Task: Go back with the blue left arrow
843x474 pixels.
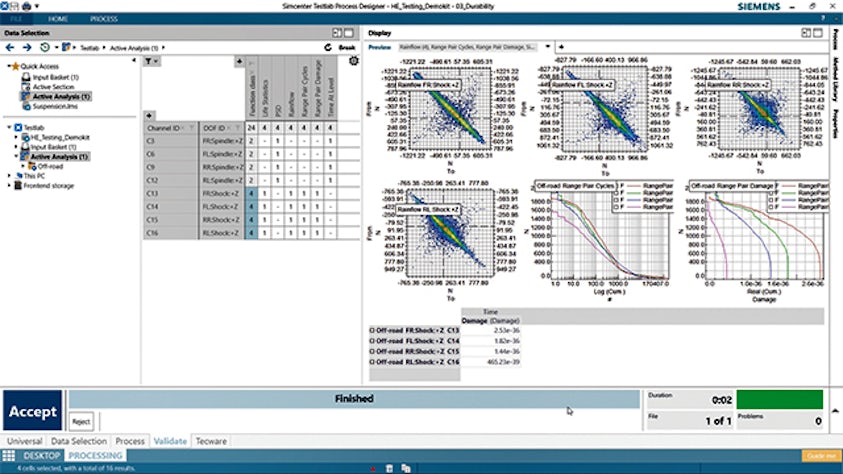Action: pyautogui.click(x=10, y=48)
